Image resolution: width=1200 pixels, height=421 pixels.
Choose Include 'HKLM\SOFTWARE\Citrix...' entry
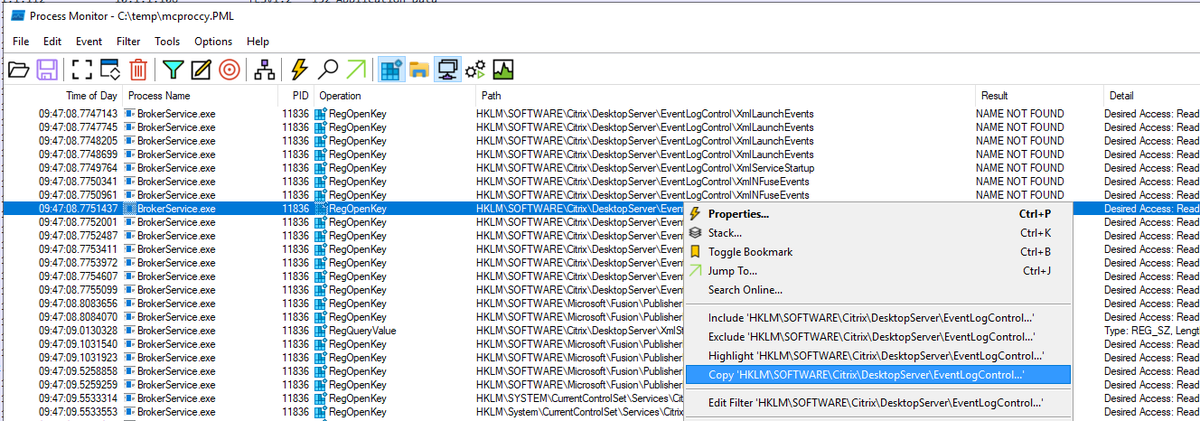877,318
